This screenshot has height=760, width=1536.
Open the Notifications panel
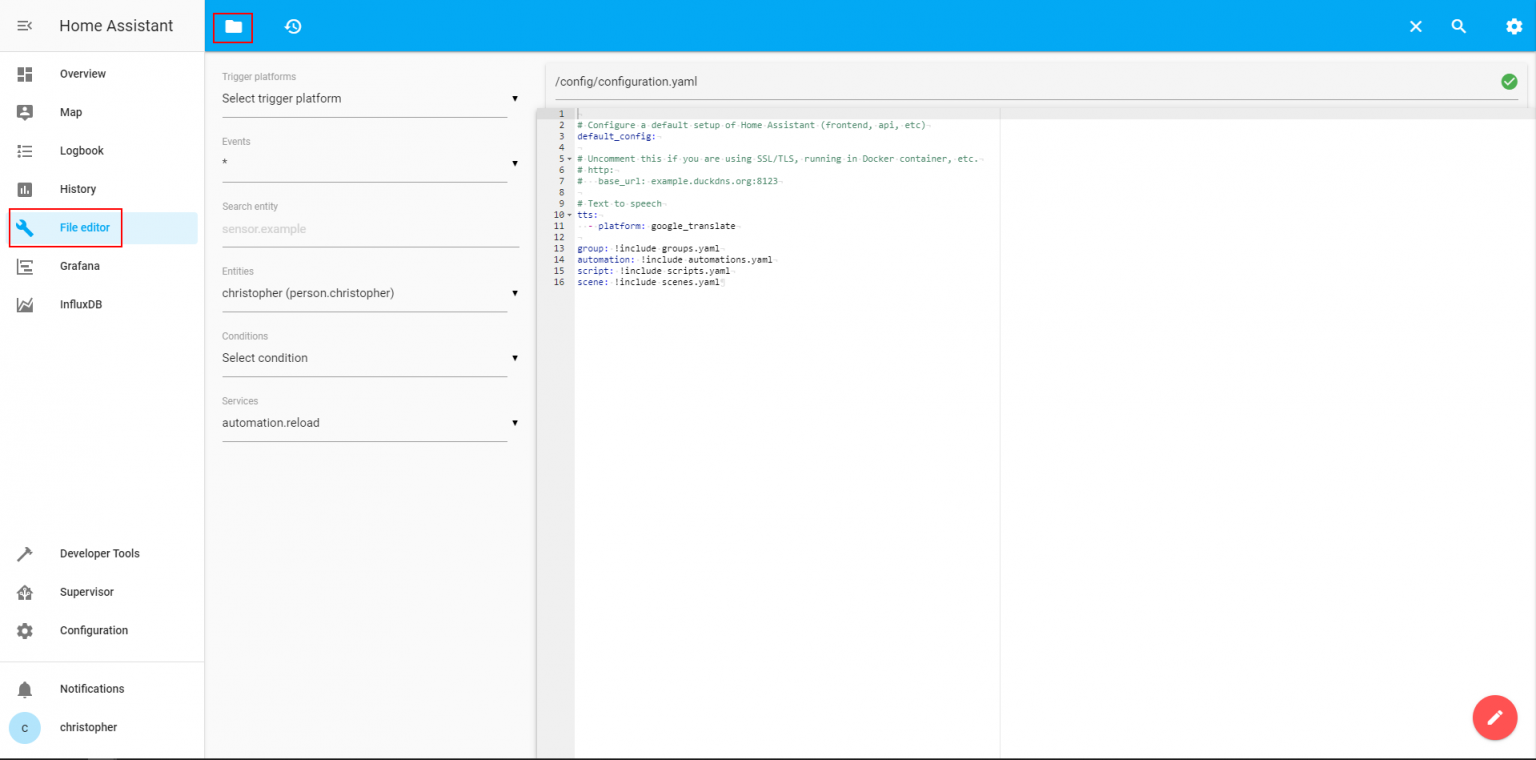pos(91,688)
